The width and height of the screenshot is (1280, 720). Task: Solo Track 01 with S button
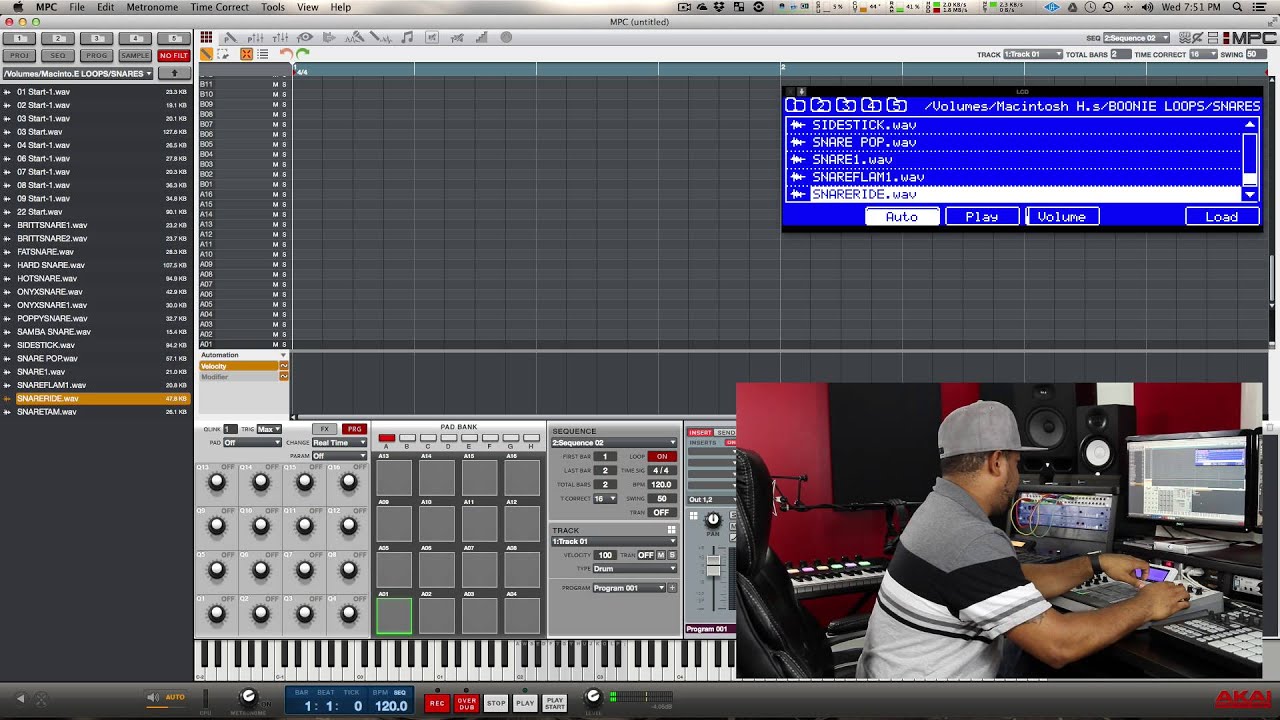(x=672, y=555)
